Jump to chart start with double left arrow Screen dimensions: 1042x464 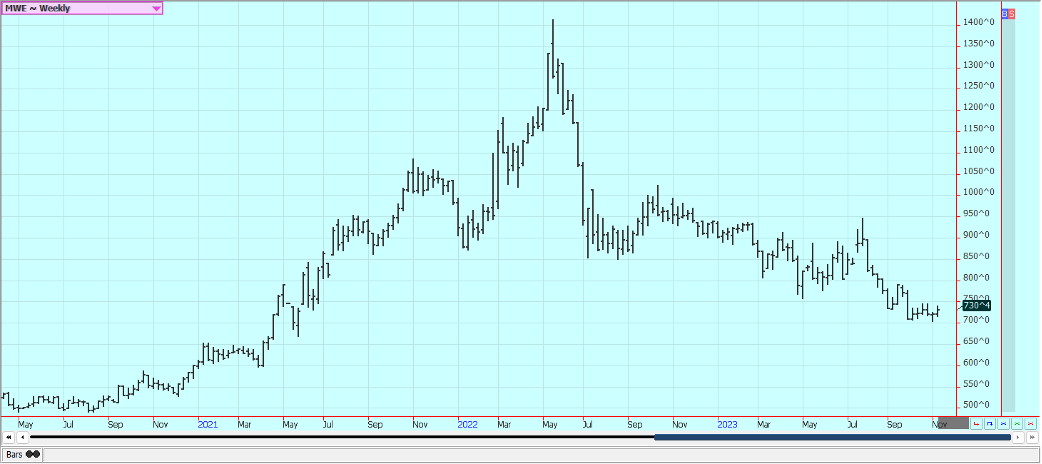click(8, 437)
